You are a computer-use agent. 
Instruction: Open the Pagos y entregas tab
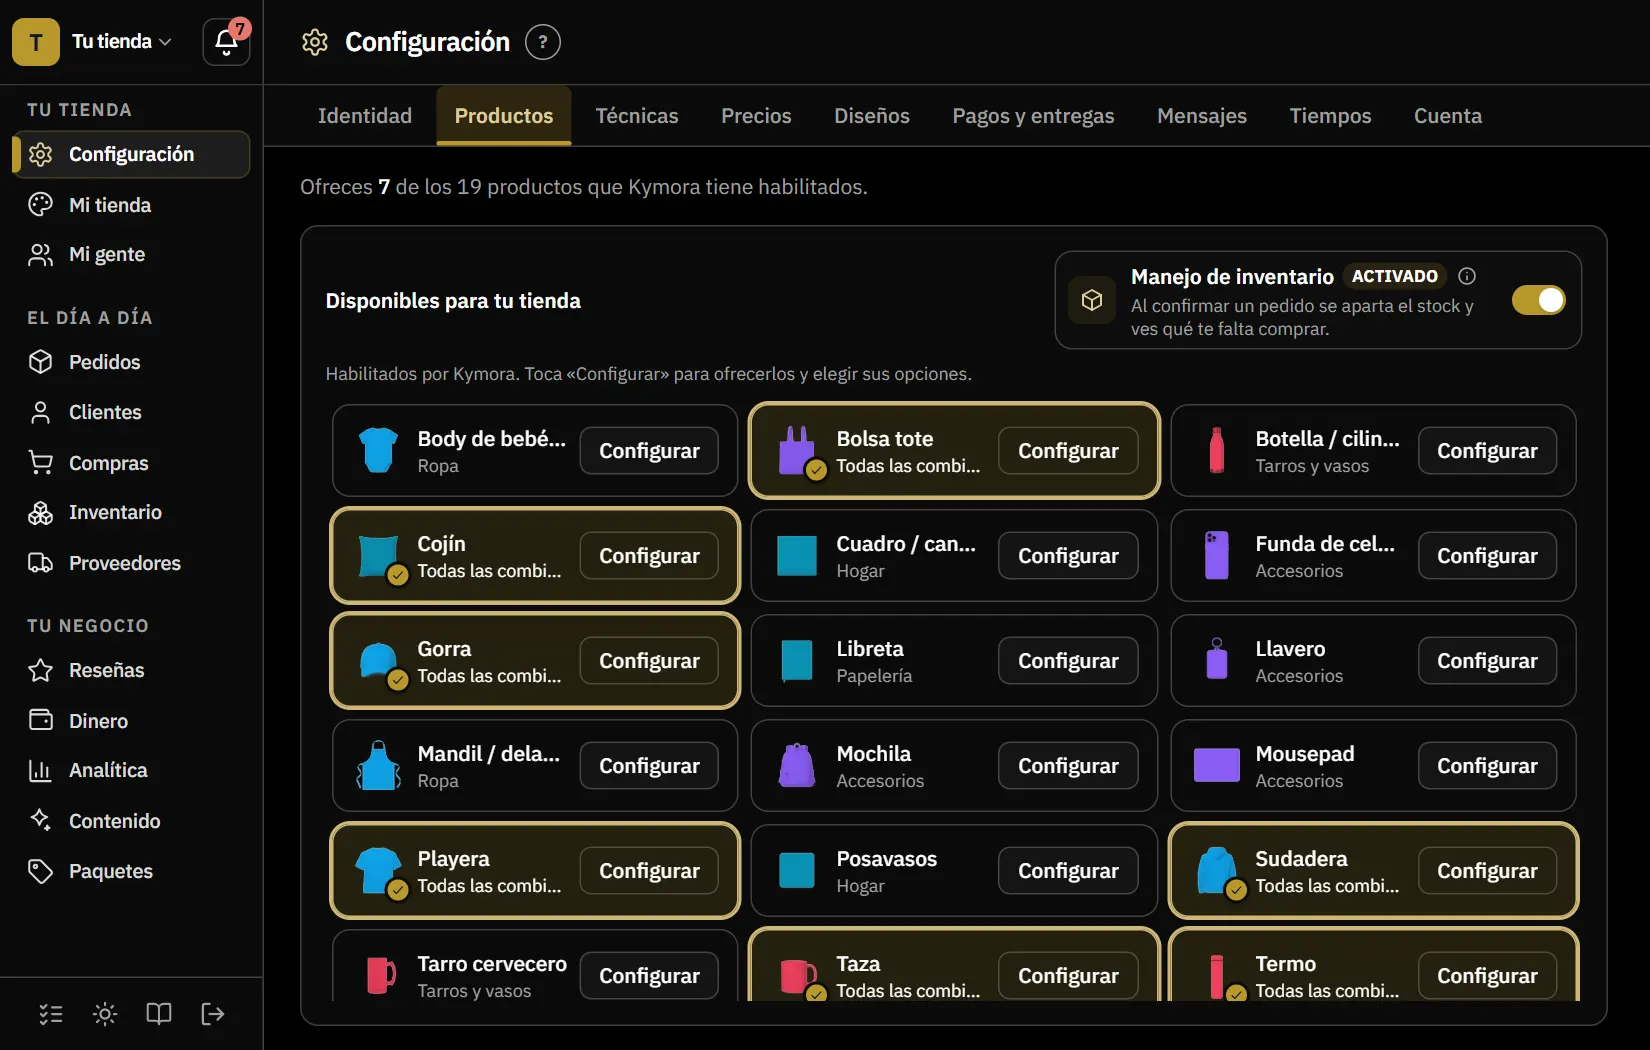pos(1033,116)
